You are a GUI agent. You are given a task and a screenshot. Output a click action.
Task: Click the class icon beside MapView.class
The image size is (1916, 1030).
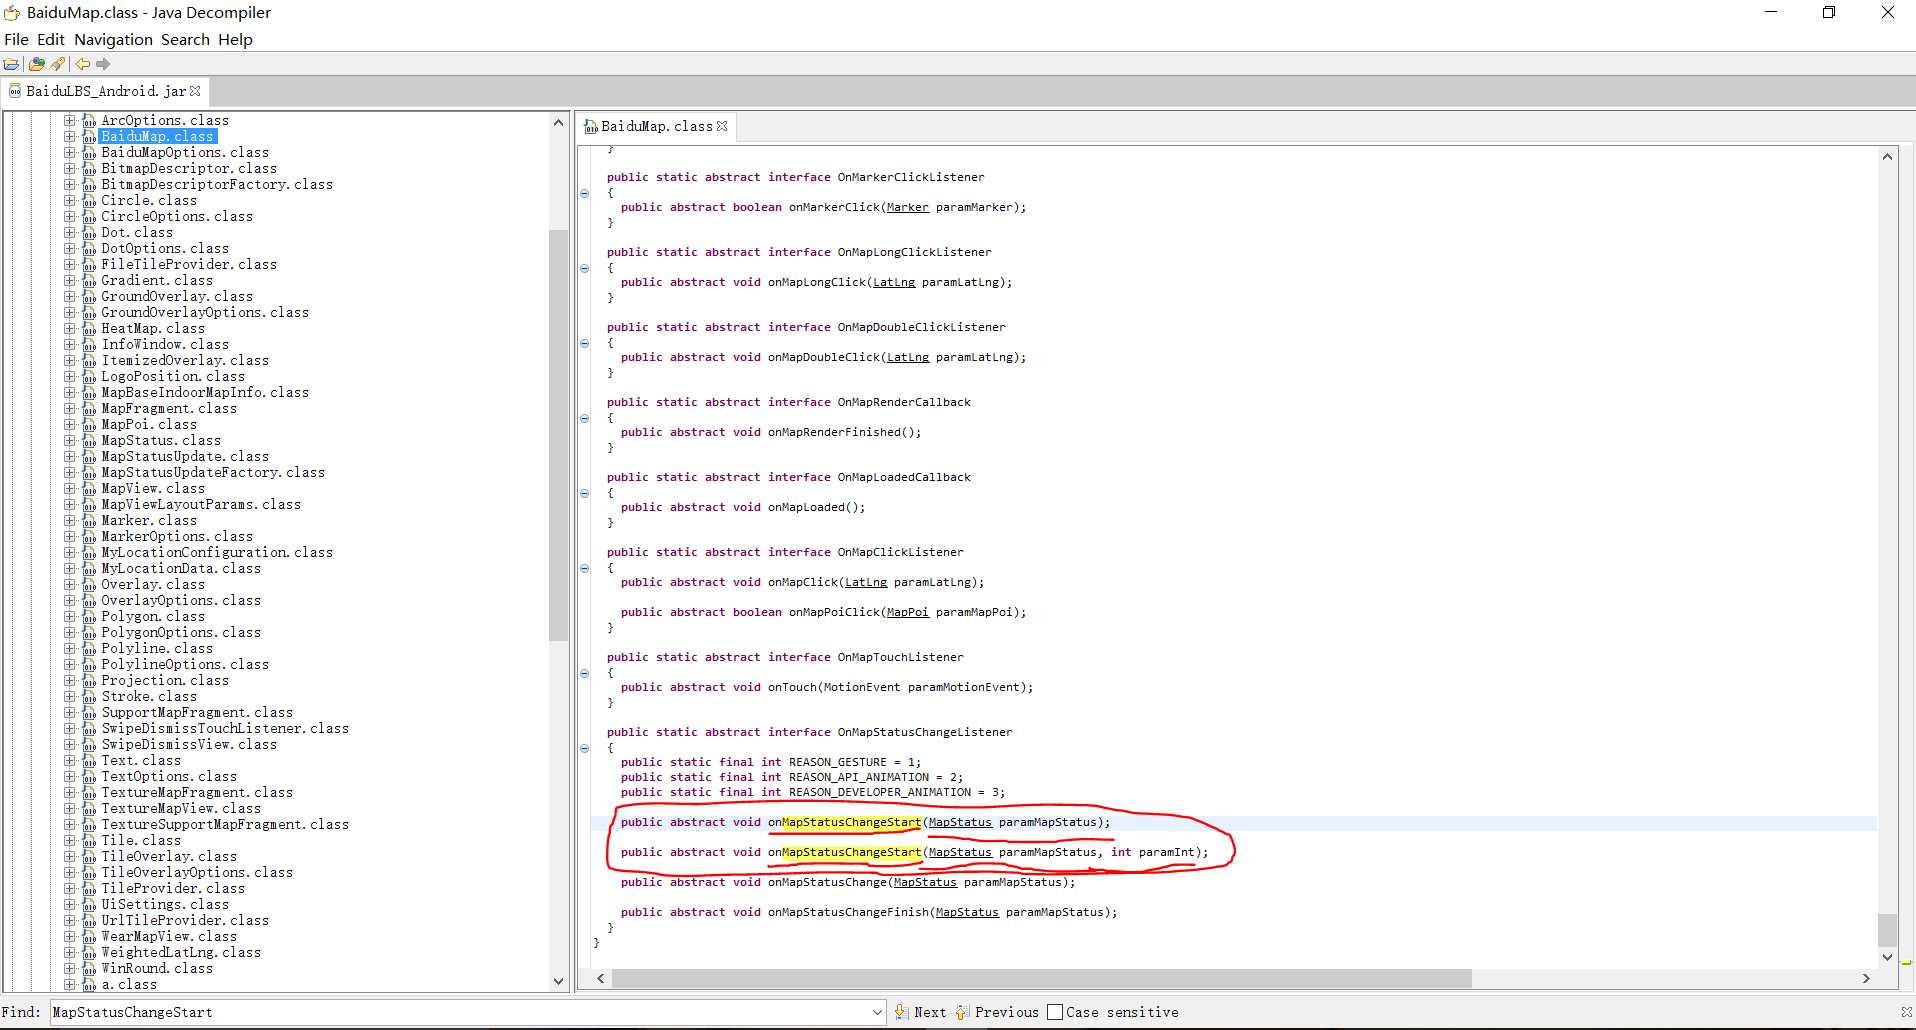(89, 489)
